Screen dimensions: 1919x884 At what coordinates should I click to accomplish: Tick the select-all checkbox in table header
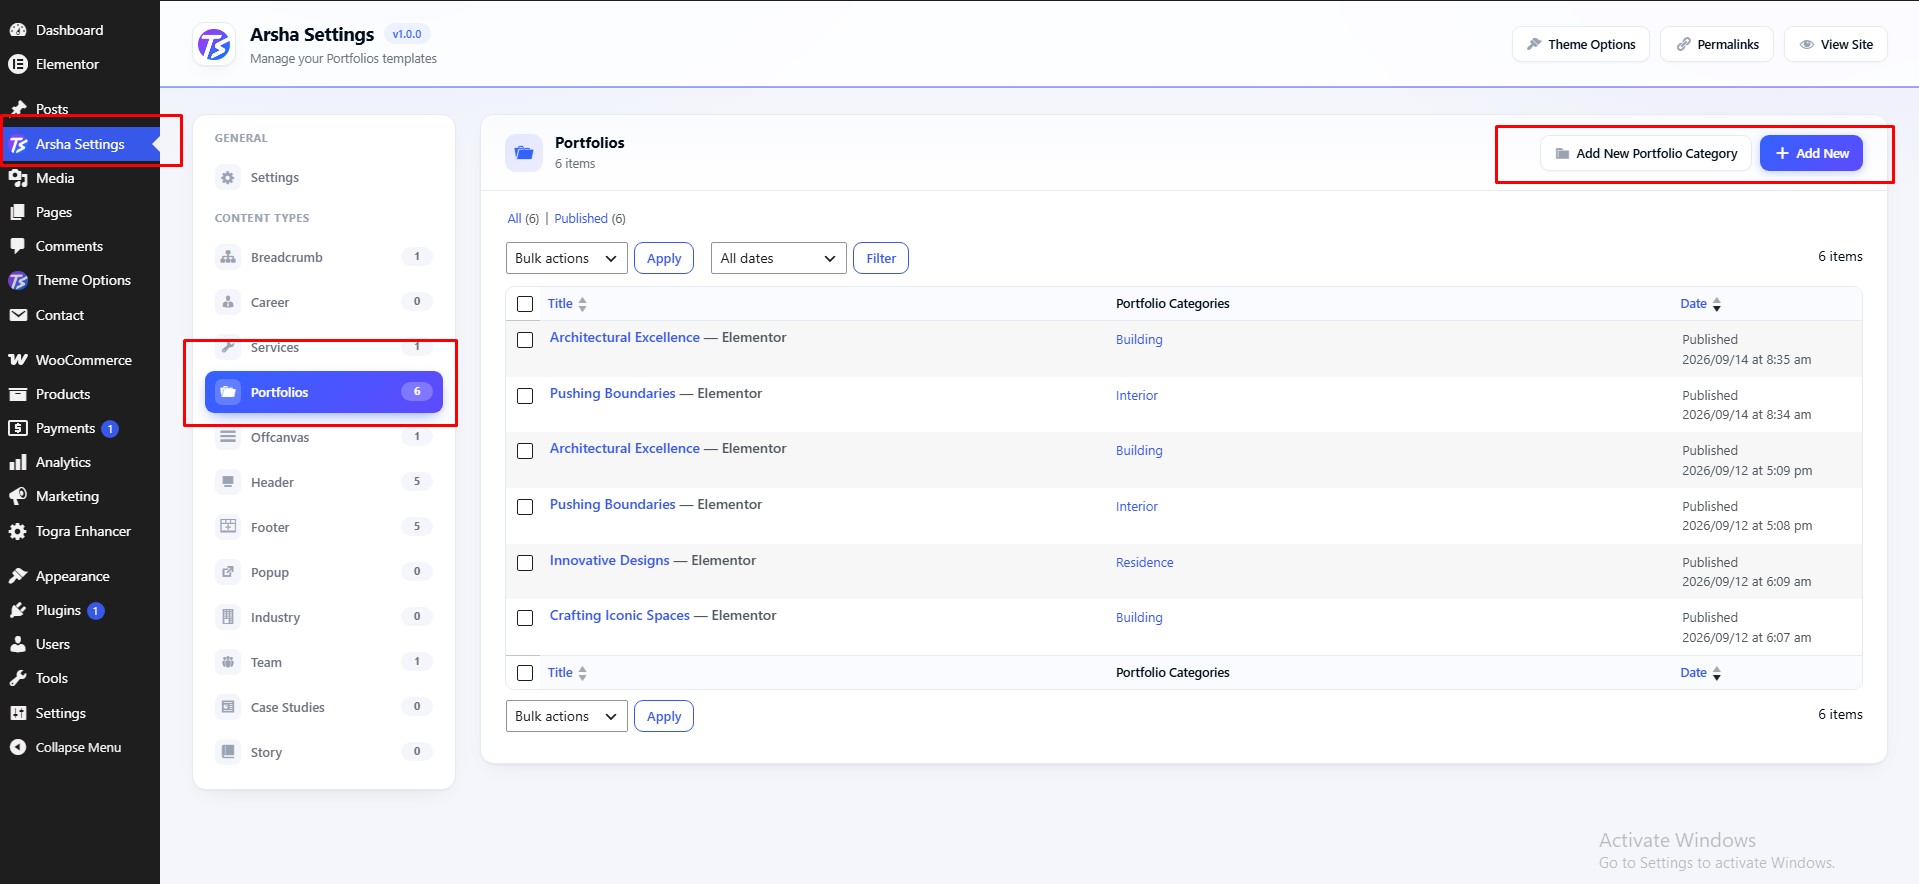tap(525, 304)
